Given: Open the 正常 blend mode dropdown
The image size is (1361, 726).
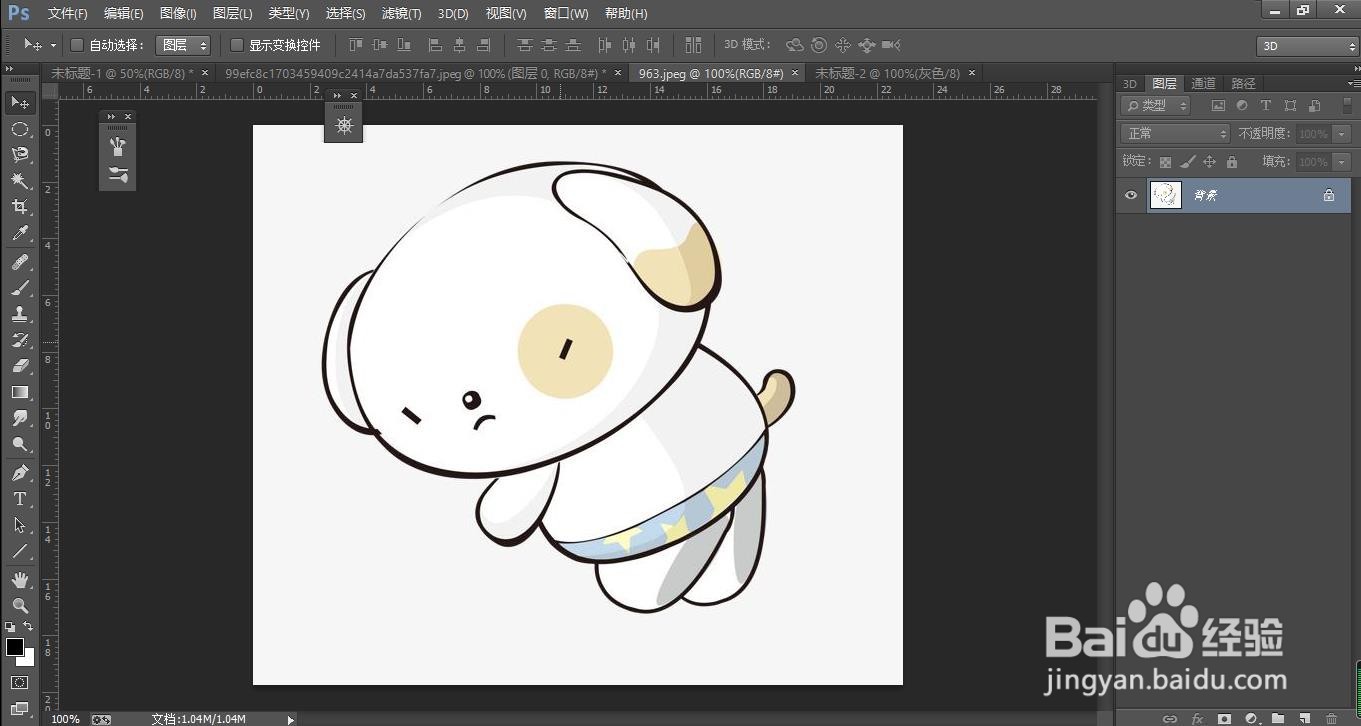Looking at the screenshot, I should tap(1175, 133).
